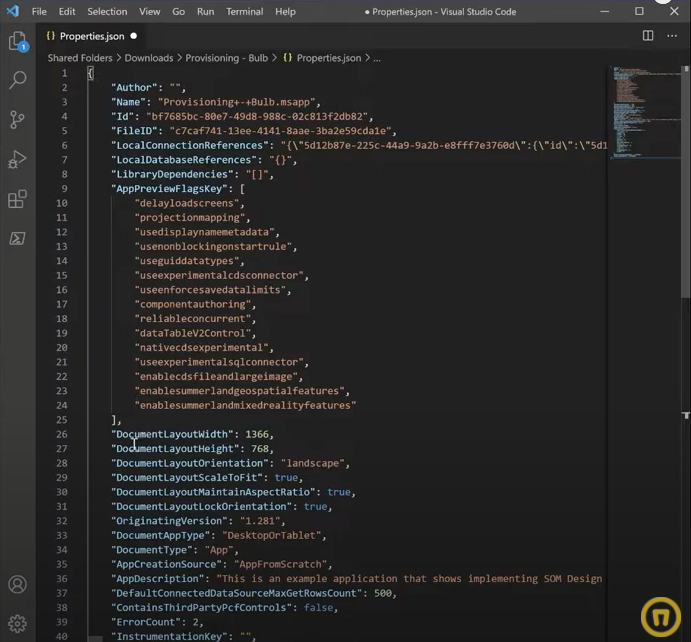Viewport: 691px width, 642px height.
Task: Open the Manage gear icon
Action: tap(17, 624)
